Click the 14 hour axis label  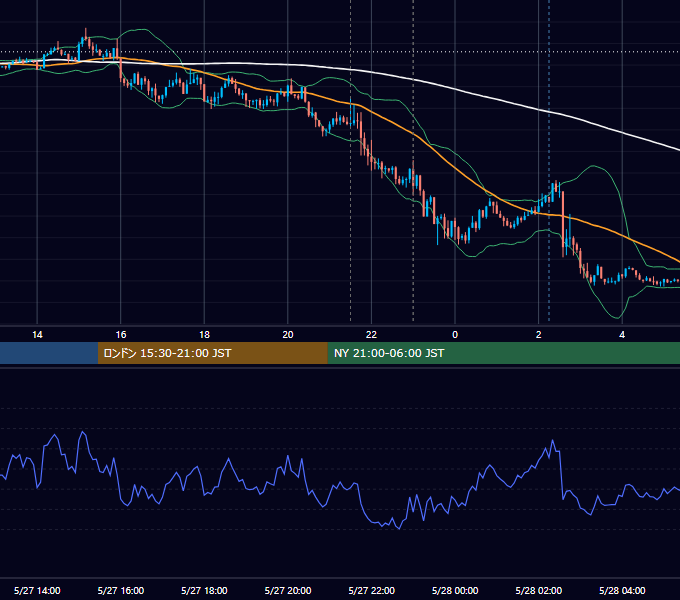[x=37, y=335]
